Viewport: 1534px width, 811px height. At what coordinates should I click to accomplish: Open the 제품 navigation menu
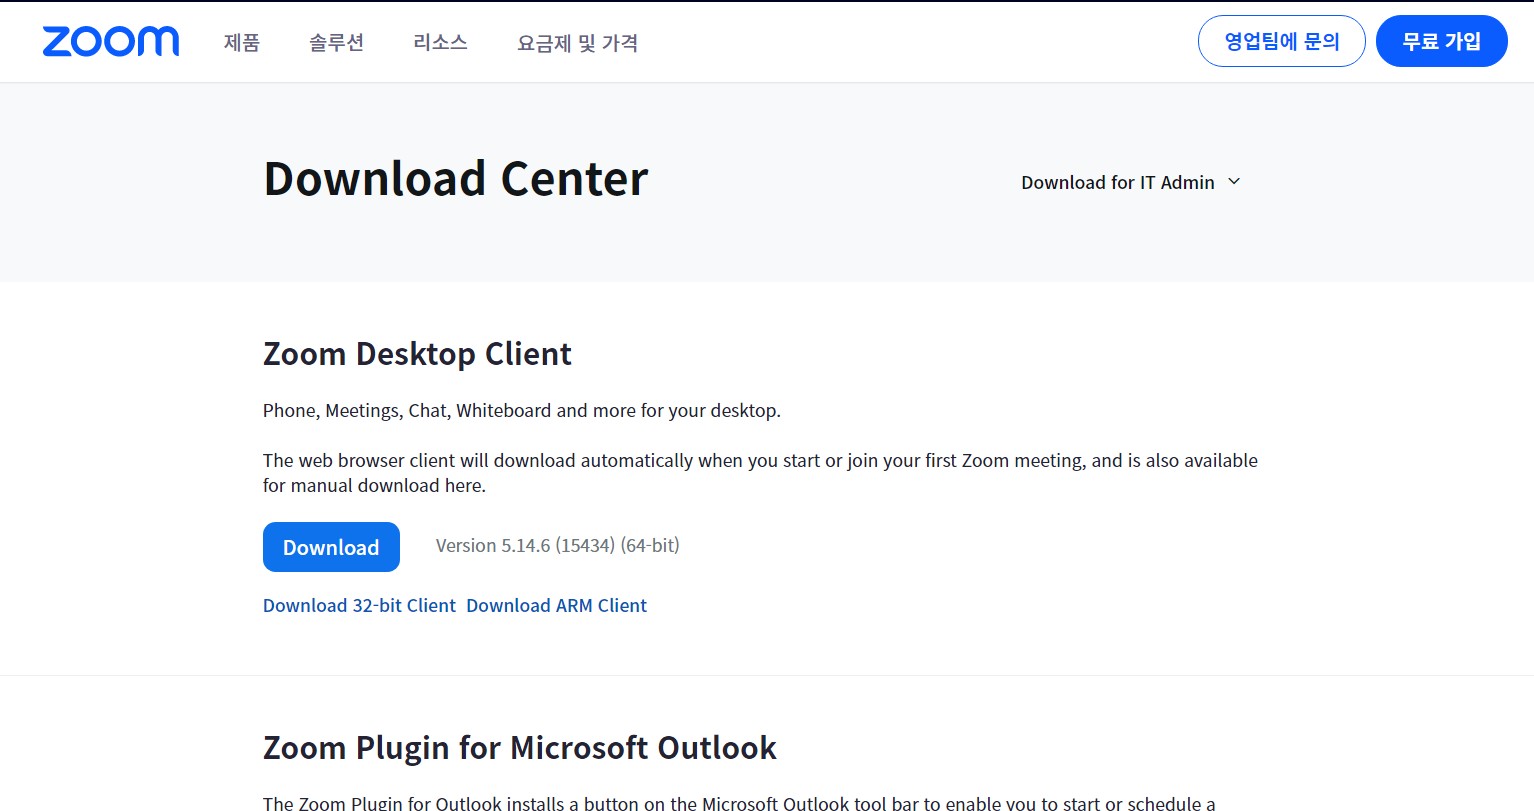click(240, 43)
